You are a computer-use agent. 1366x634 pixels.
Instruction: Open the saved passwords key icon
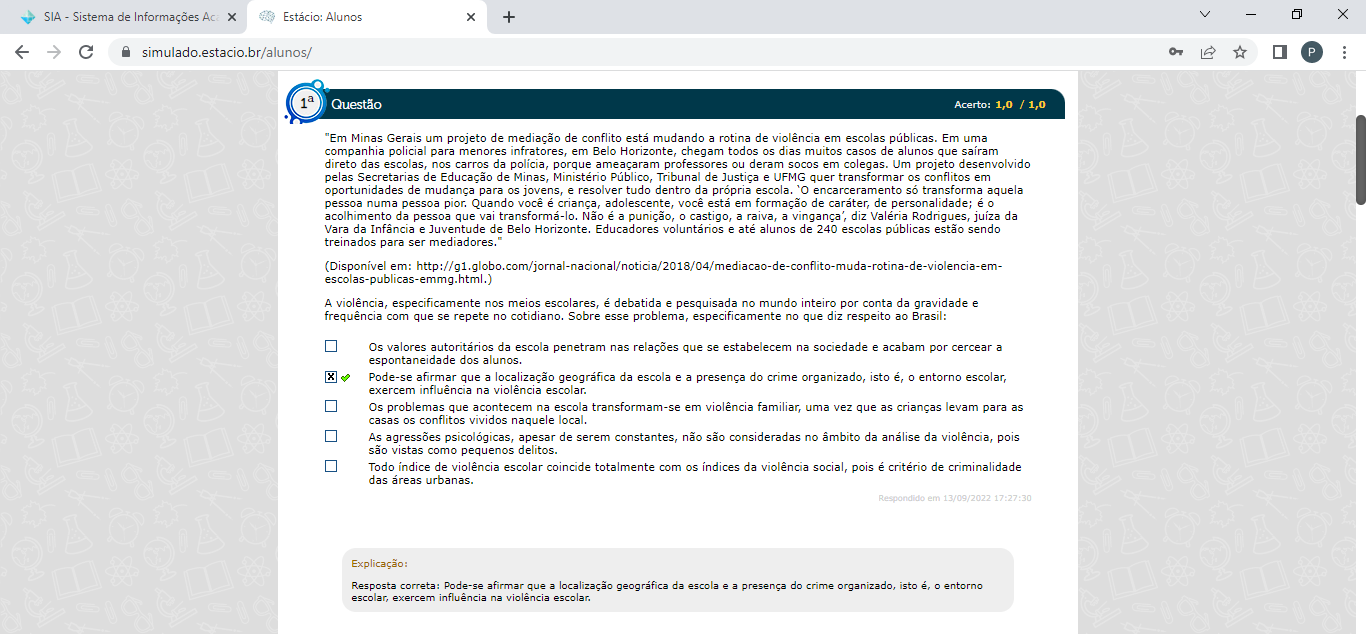1176,52
